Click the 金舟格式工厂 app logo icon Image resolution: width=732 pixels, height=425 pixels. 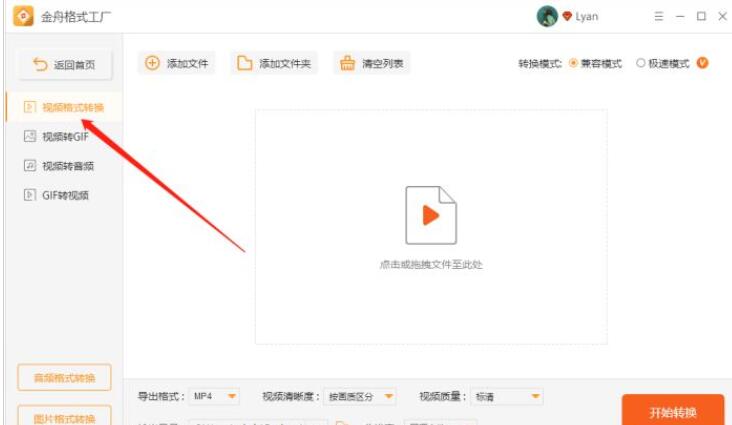(23, 16)
